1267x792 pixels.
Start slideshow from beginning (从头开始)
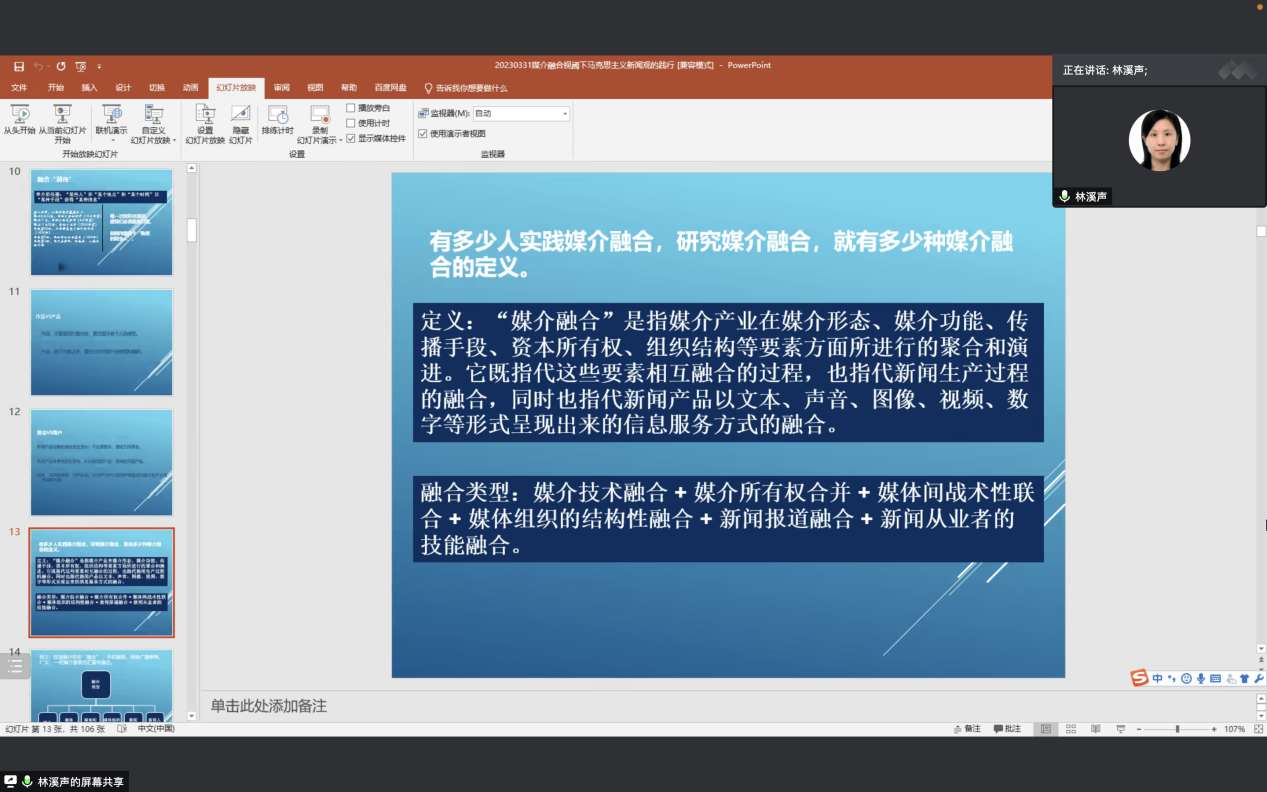coord(19,115)
